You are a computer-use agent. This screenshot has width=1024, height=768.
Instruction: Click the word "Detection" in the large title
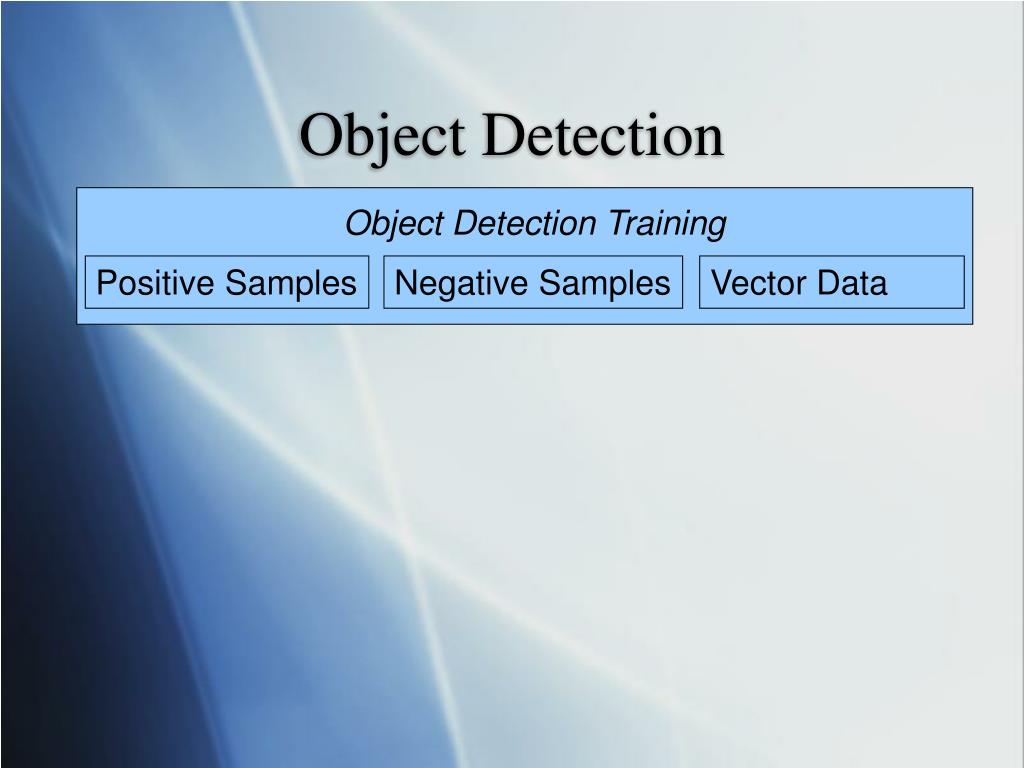[x=602, y=136]
